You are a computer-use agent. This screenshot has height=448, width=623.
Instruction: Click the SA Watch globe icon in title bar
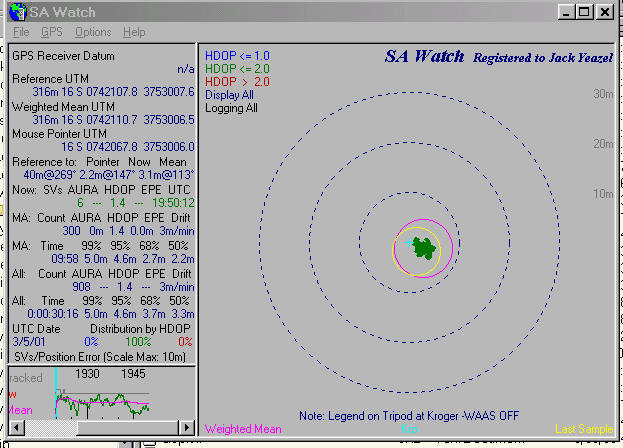pyautogui.click(x=16, y=12)
